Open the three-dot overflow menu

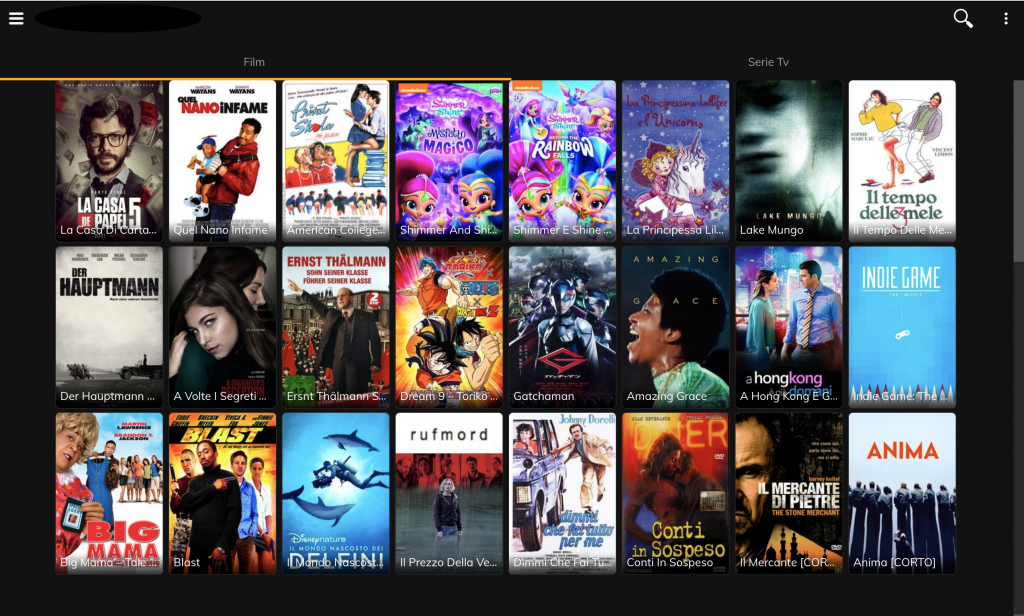coord(1005,18)
